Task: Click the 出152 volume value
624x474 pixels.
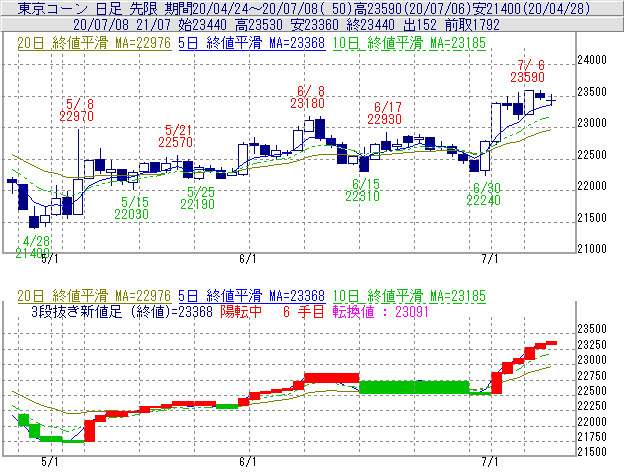Action: click(x=420, y=25)
